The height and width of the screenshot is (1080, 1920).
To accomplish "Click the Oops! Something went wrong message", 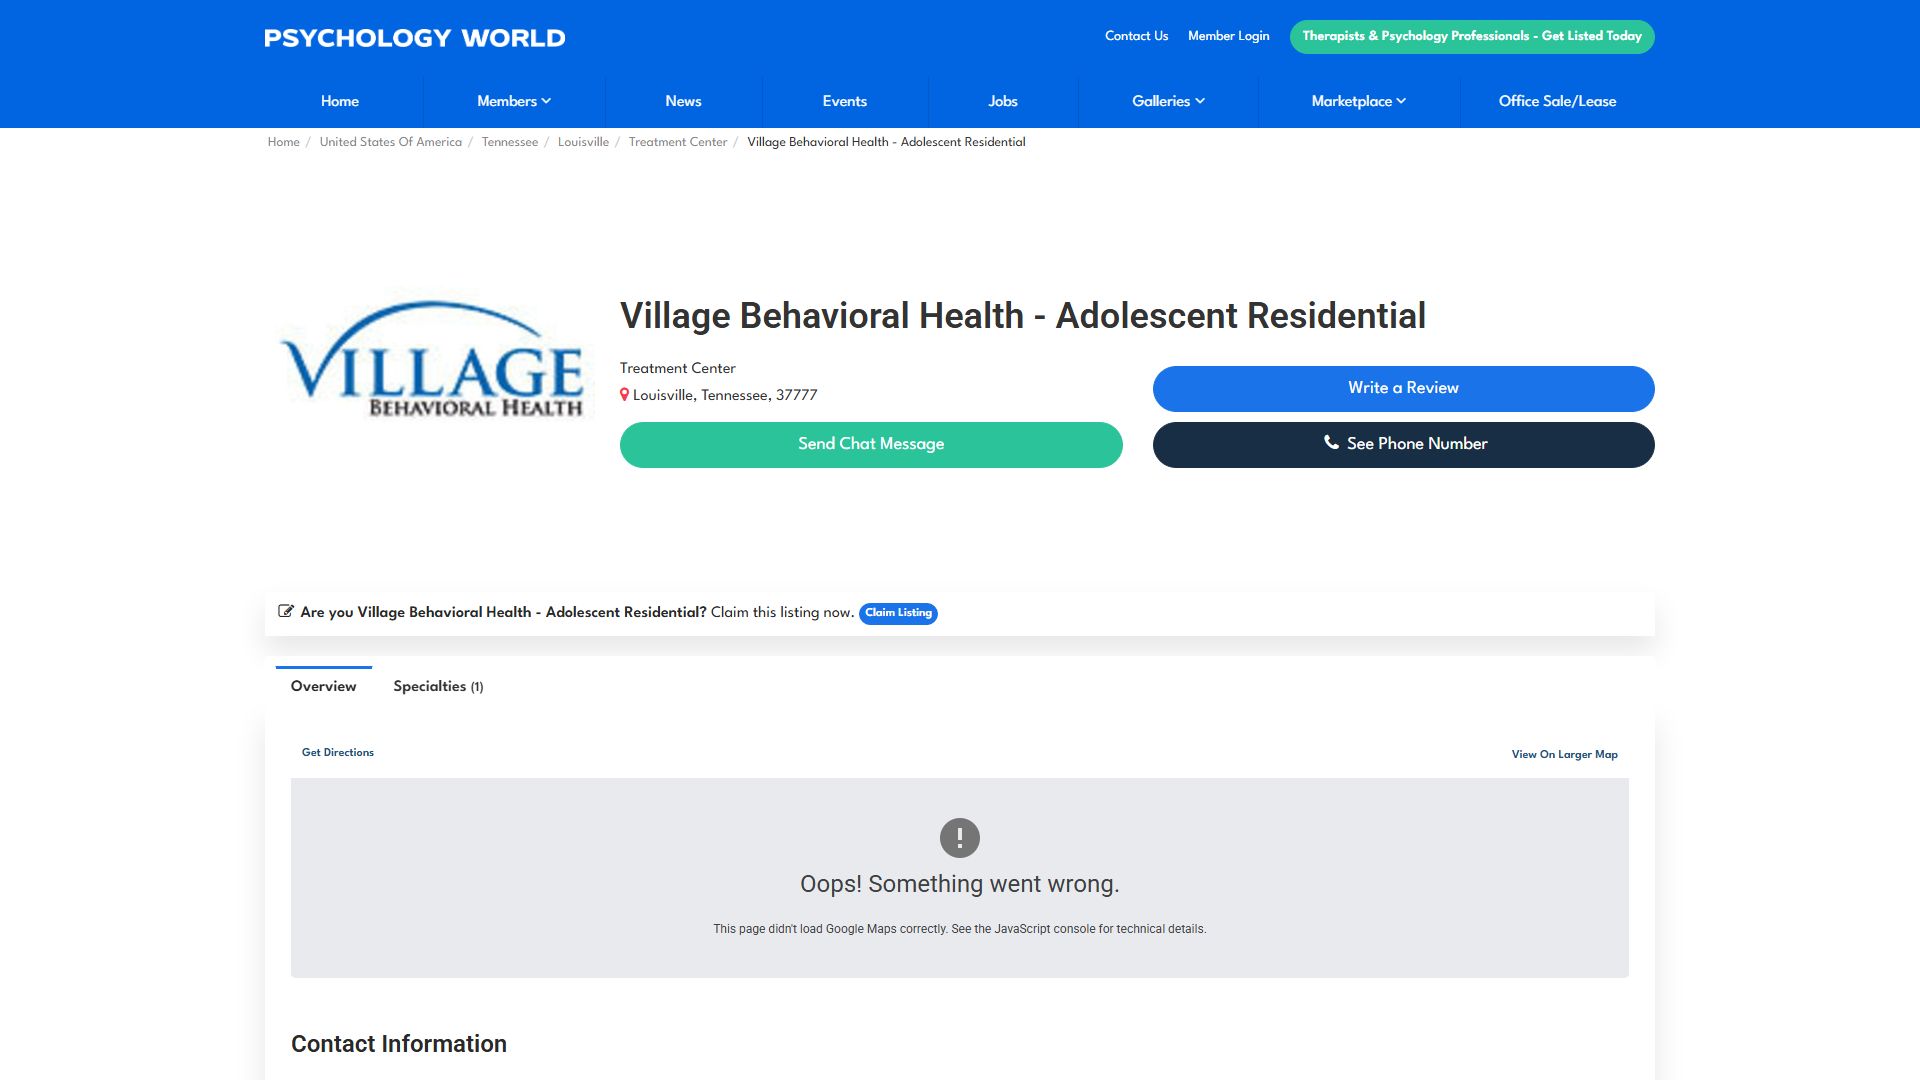I will click(x=960, y=884).
